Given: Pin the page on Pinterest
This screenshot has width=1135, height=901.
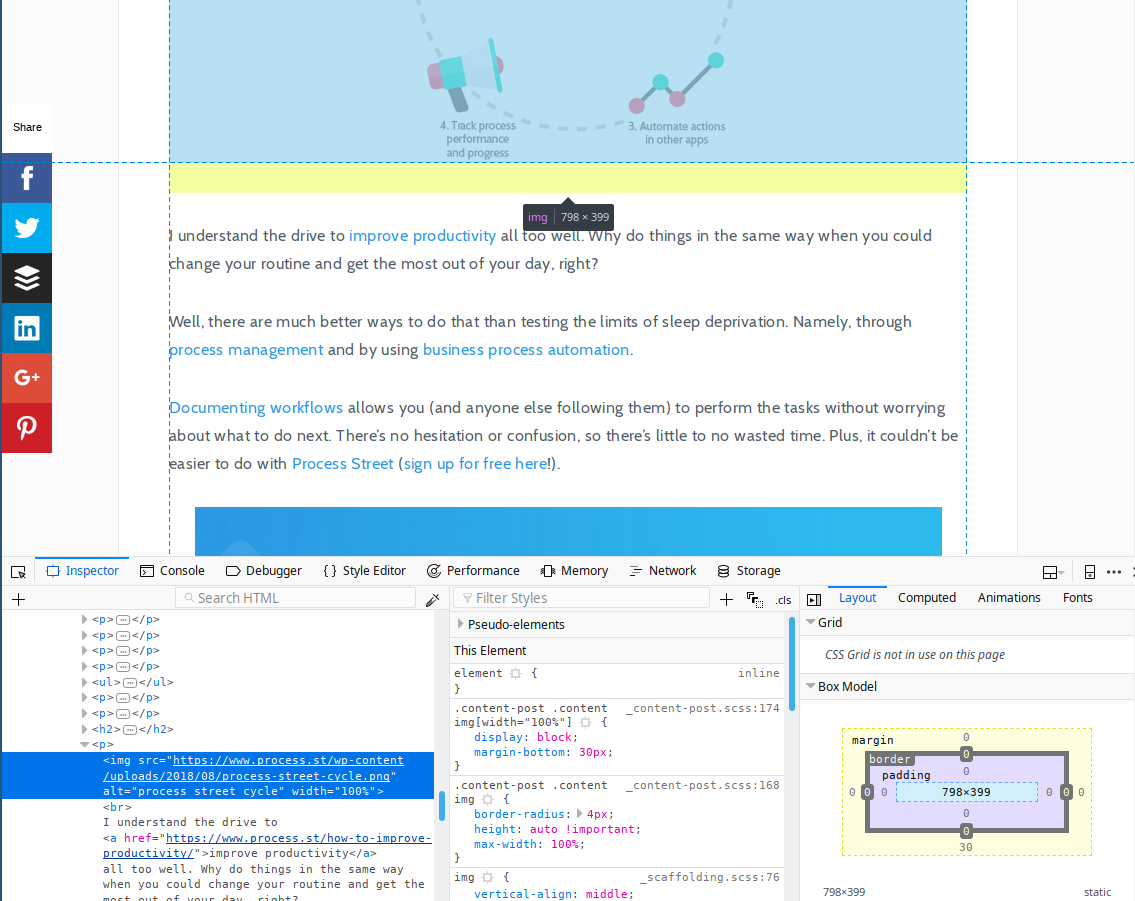Looking at the screenshot, I should [27, 428].
